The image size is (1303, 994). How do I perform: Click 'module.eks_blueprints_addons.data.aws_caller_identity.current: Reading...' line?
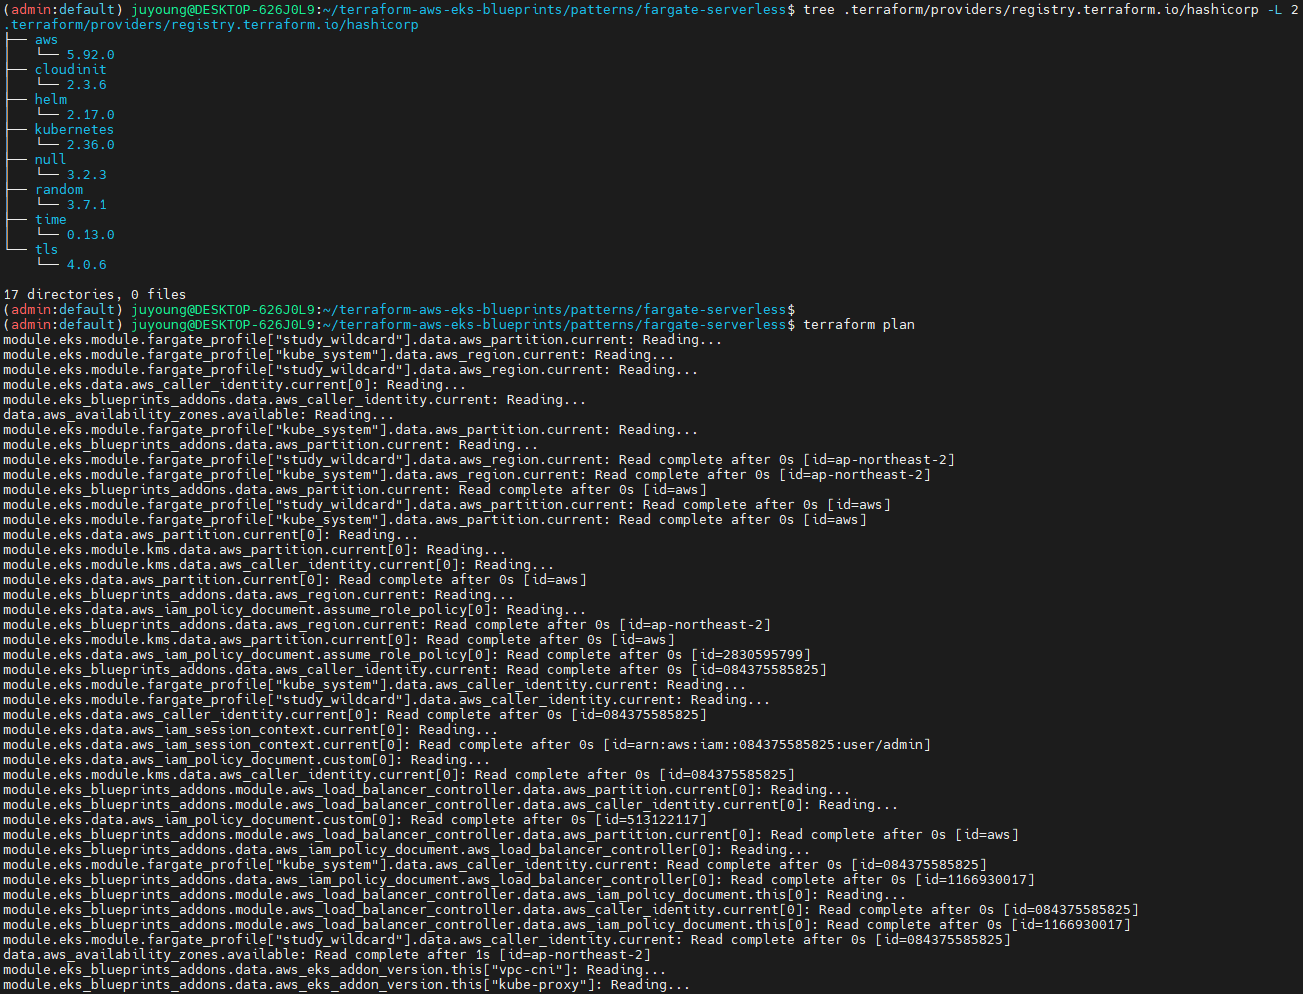[x=295, y=400]
